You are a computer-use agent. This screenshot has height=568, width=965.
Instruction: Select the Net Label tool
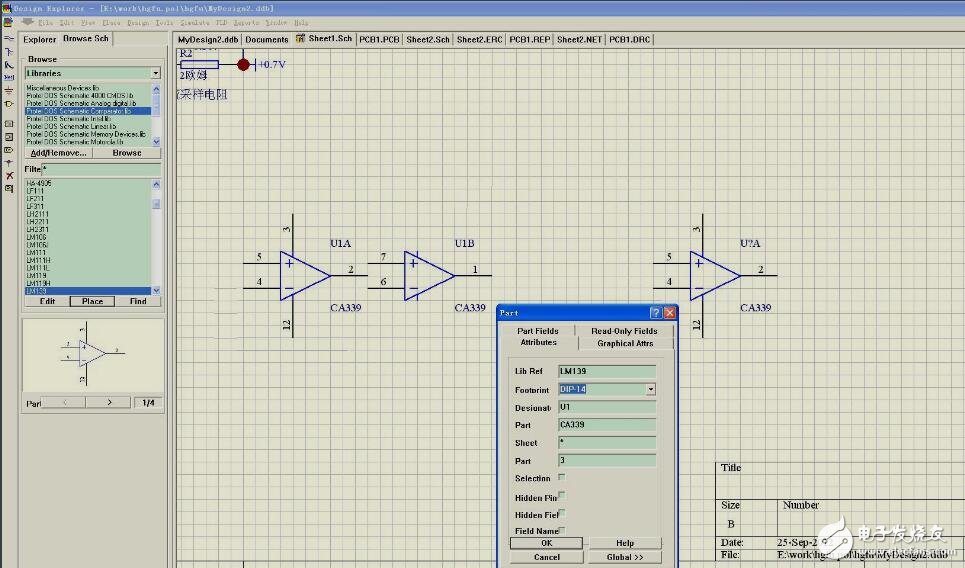pos(9,76)
